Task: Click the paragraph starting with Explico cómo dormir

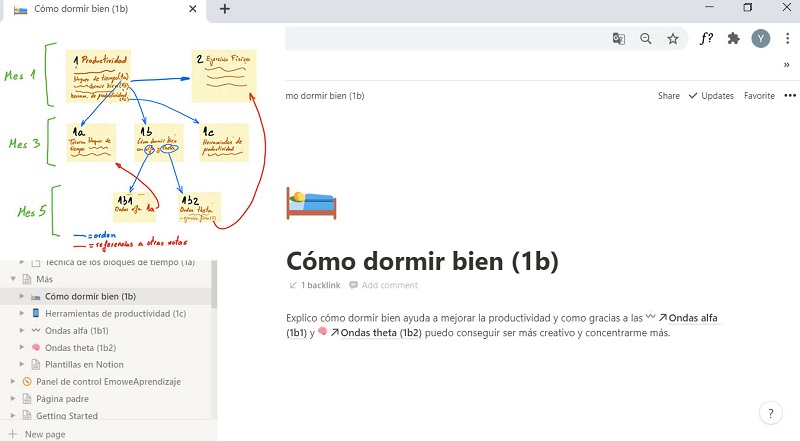Action: click(503, 325)
